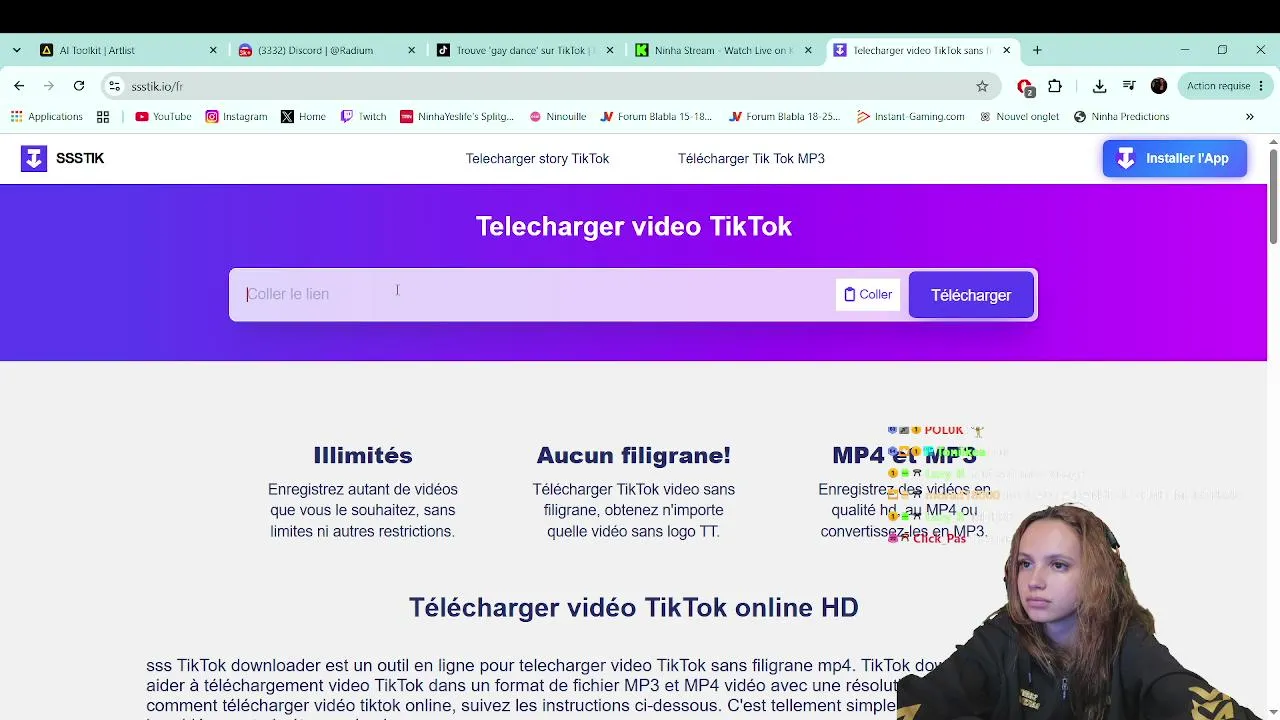The width and height of the screenshot is (1280, 720).
Task: Click the Telecharger video TikTok heading
Action: [x=634, y=226]
